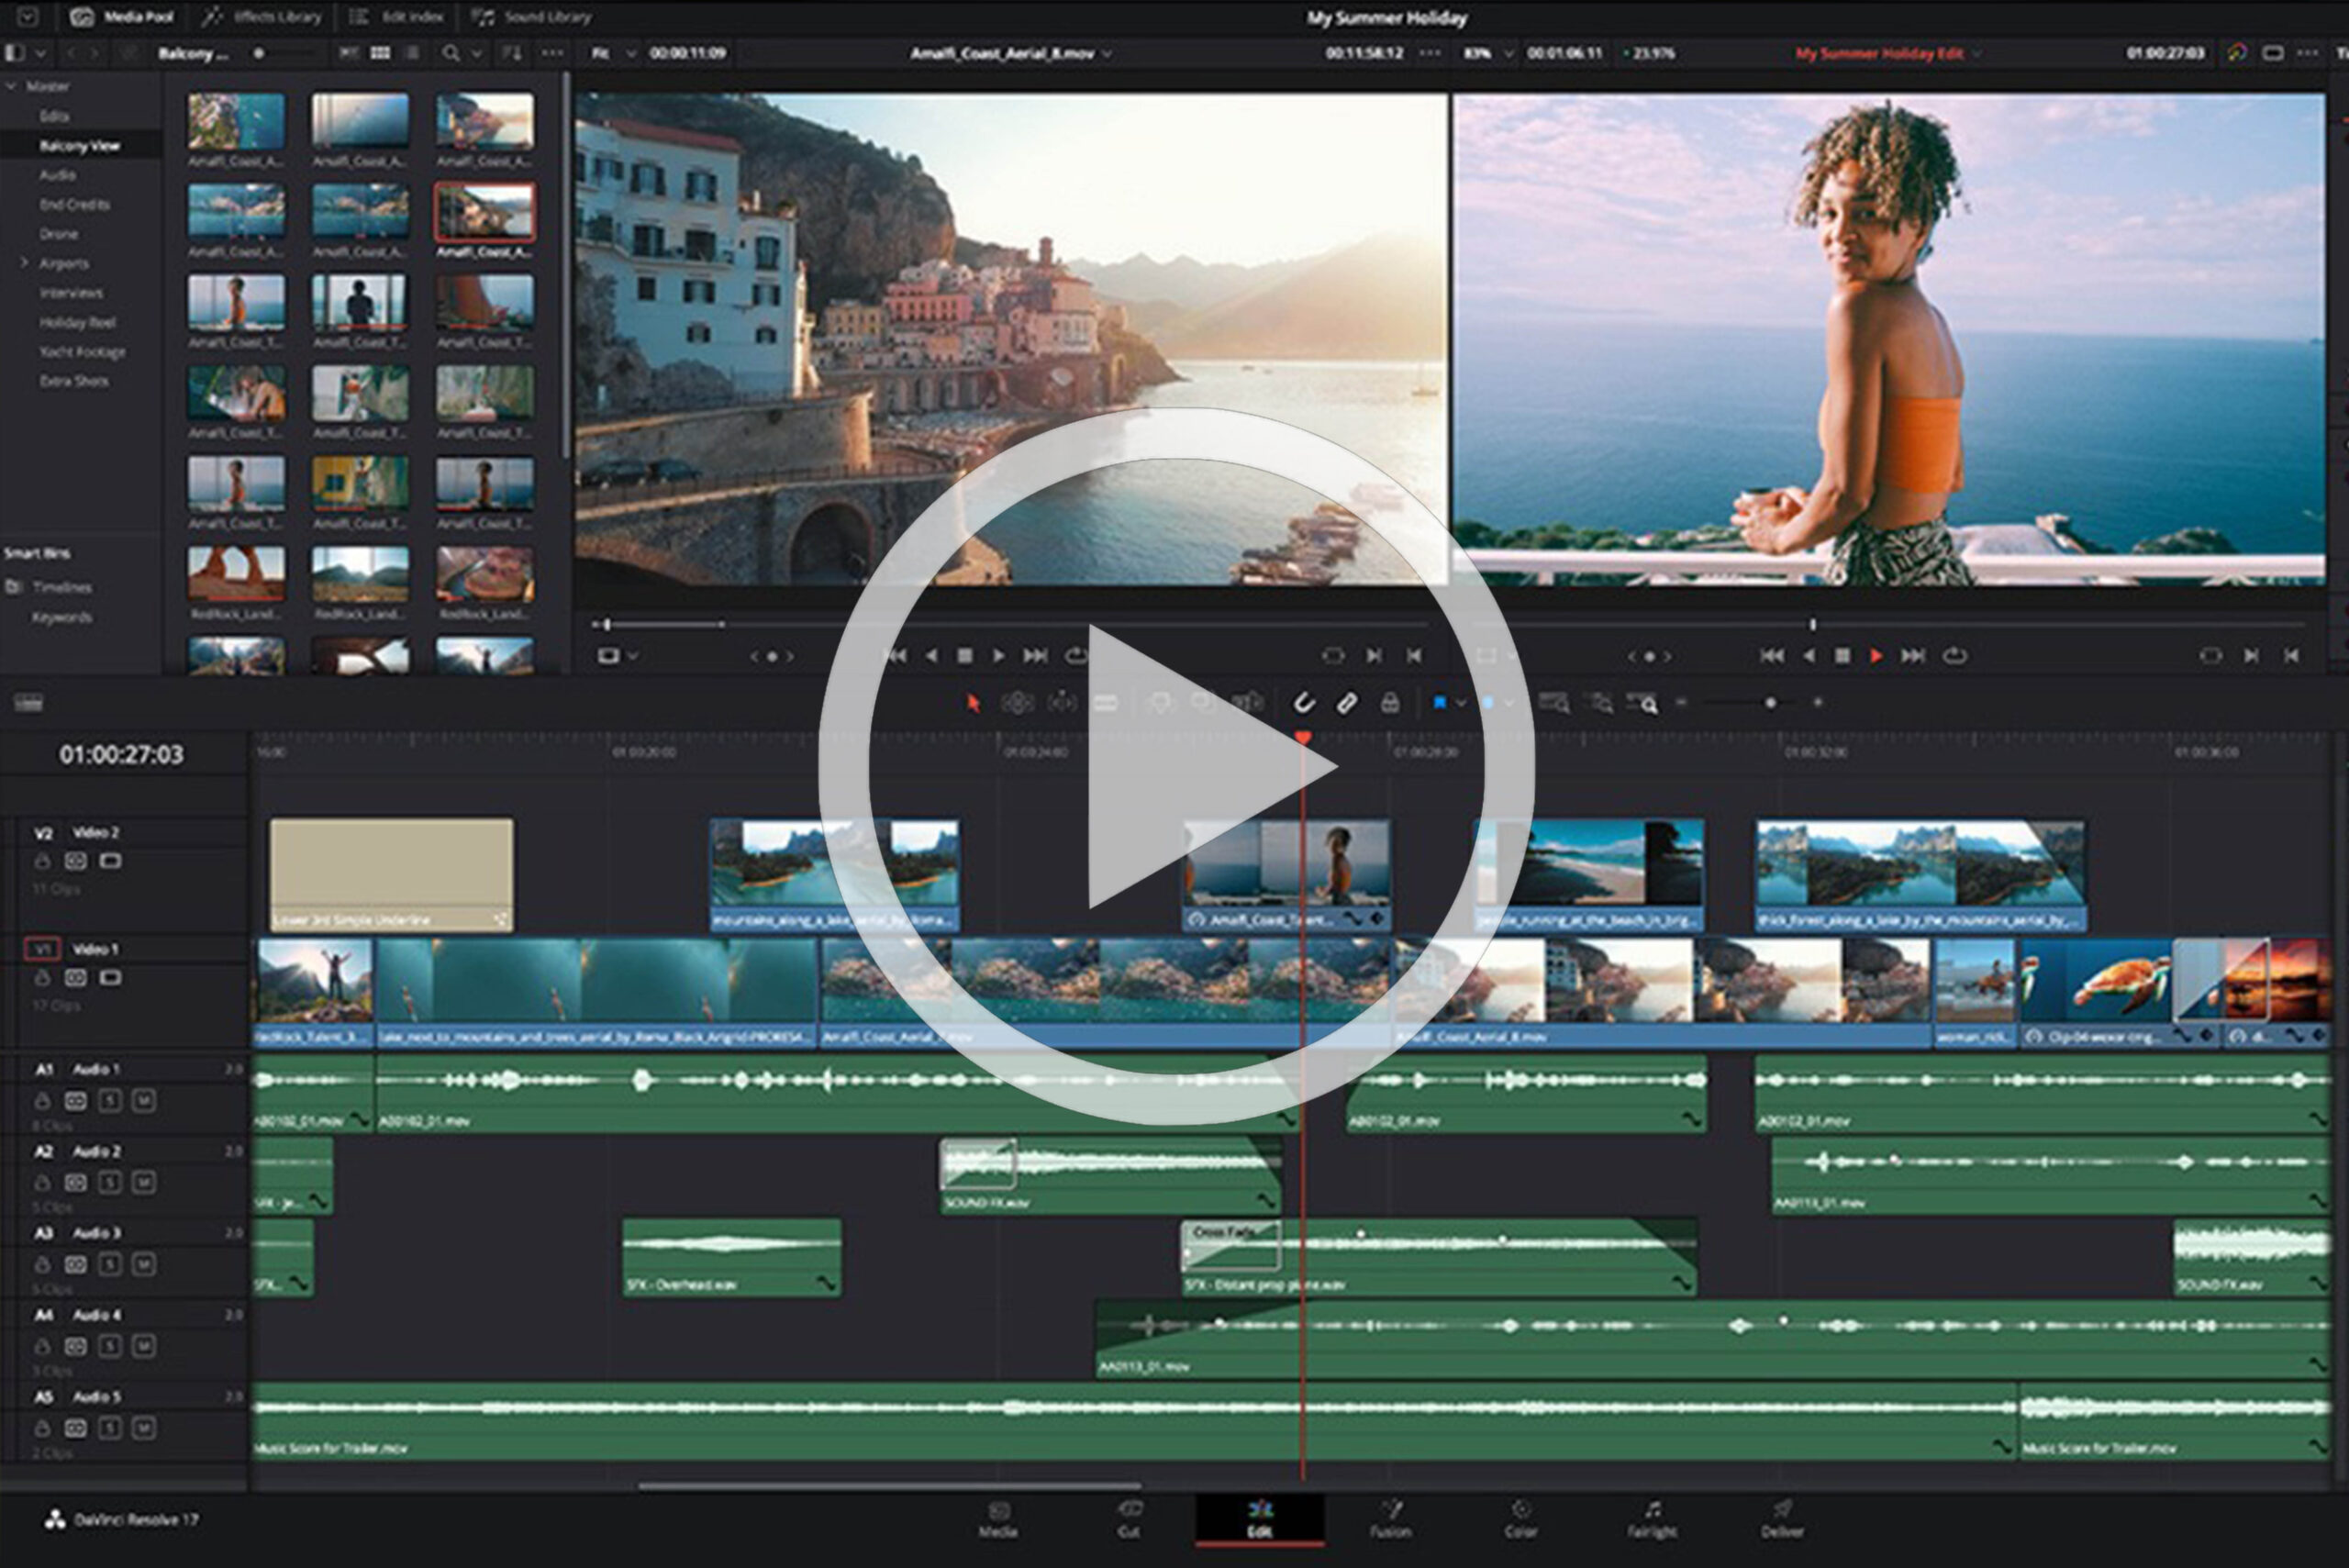Expand the Airports bin
Screen dimensions: 2349x1568
(x=24, y=263)
